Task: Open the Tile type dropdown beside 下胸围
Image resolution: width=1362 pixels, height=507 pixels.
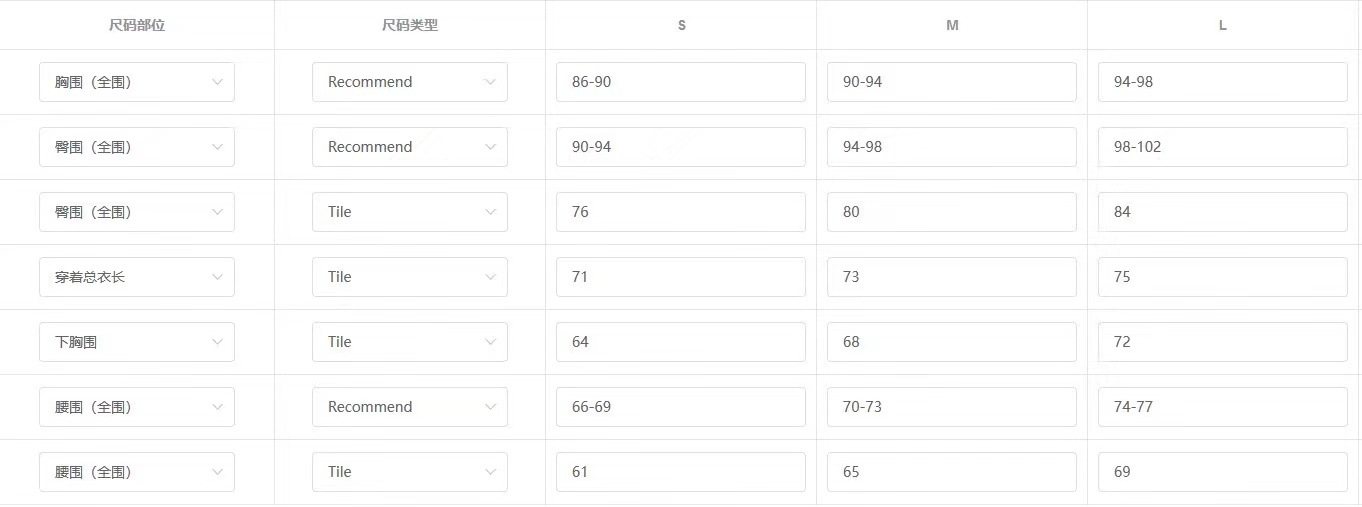Action: (x=409, y=342)
